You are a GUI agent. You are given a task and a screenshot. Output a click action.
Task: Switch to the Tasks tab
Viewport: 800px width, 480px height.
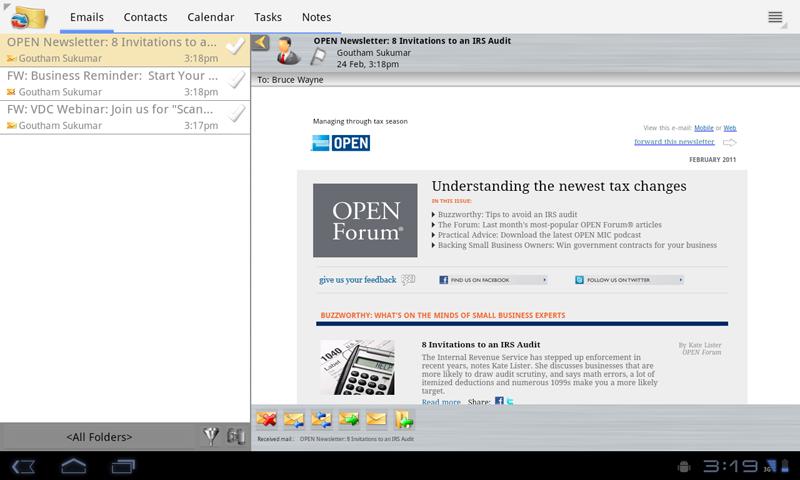(x=268, y=17)
